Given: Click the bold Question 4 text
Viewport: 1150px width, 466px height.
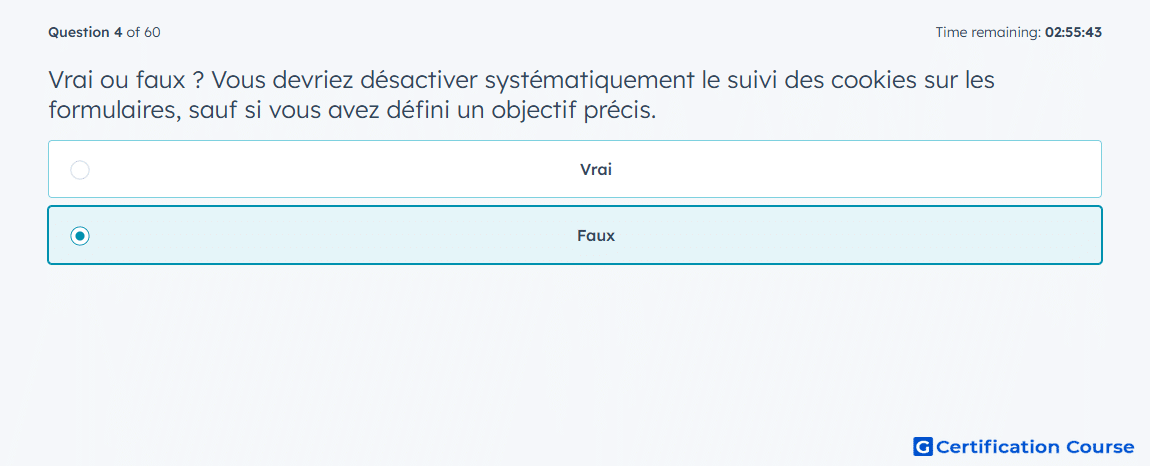Looking at the screenshot, I should coord(86,32).
